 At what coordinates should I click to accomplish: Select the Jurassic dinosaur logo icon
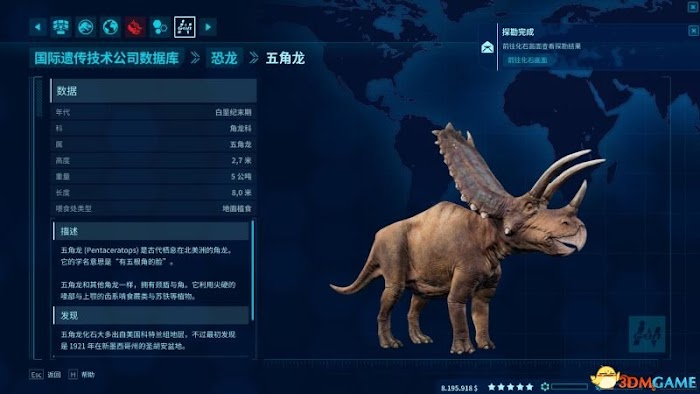pos(85,27)
